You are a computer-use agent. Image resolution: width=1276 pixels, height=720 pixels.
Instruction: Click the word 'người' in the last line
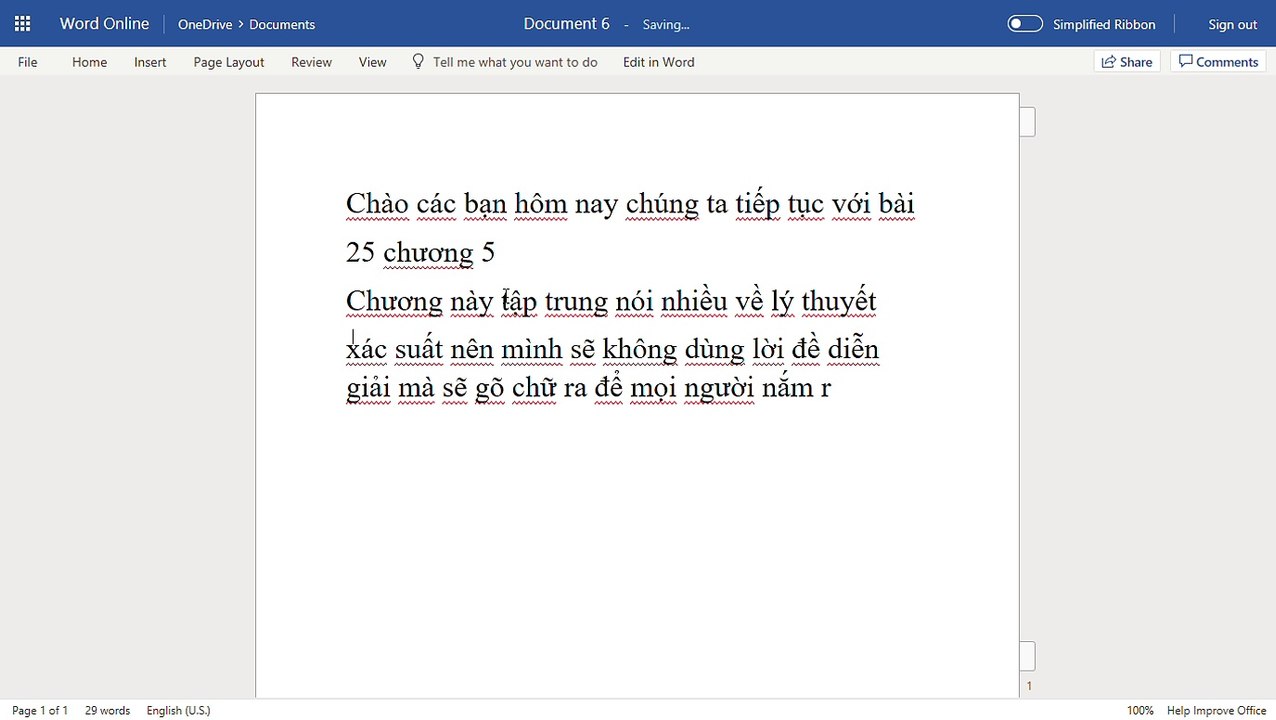tap(719, 387)
